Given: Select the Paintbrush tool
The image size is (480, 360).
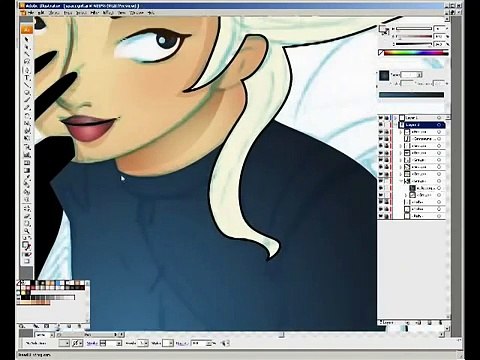Looking at the screenshot, I should click(x=27, y=101).
